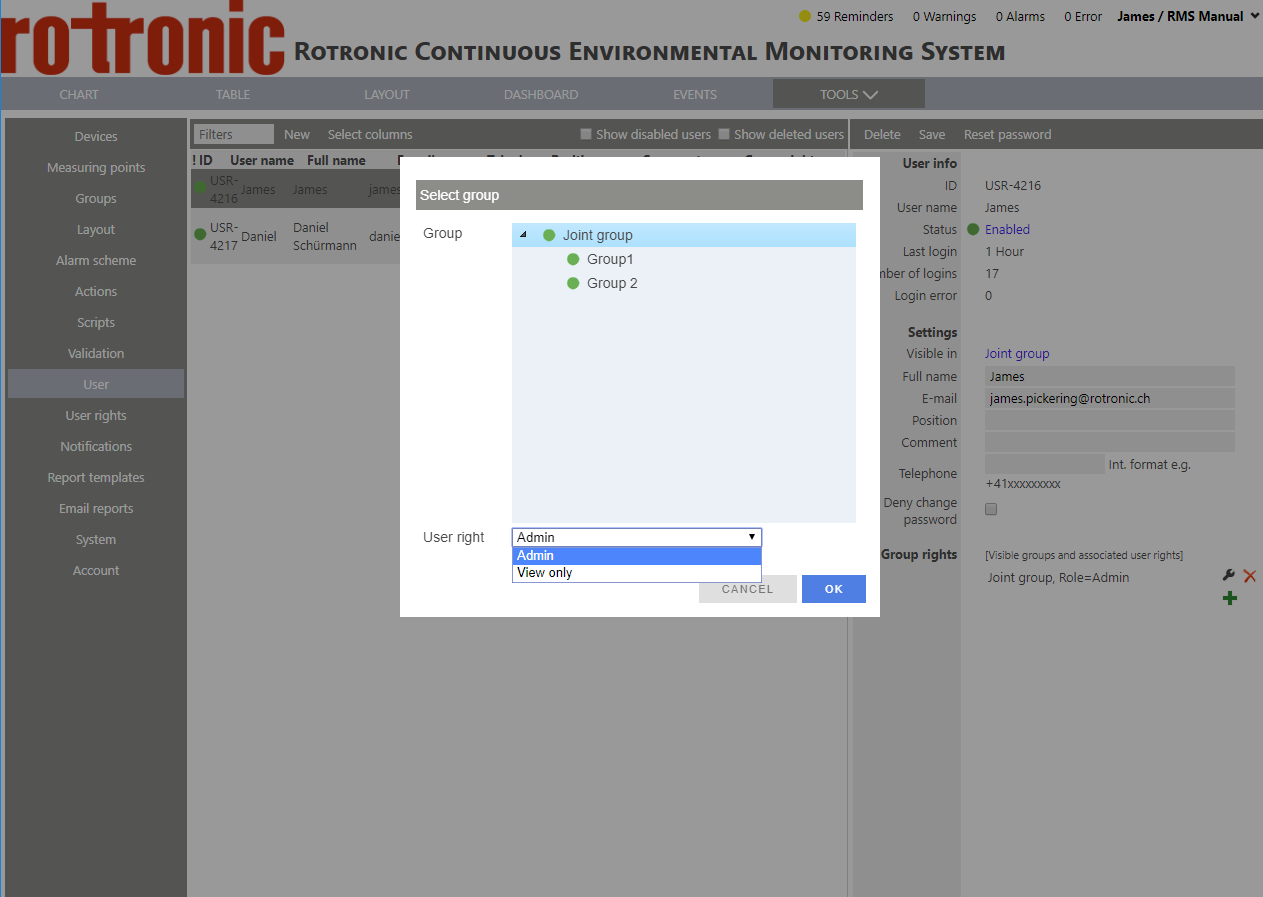Click yellow reminders indicator dot
Viewport: 1263px width, 897px height.
pyautogui.click(x=805, y=16)
